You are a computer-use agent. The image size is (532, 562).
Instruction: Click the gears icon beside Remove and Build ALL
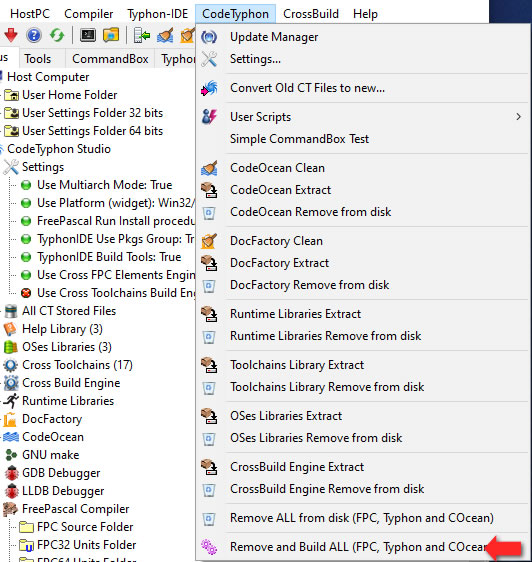209,547
